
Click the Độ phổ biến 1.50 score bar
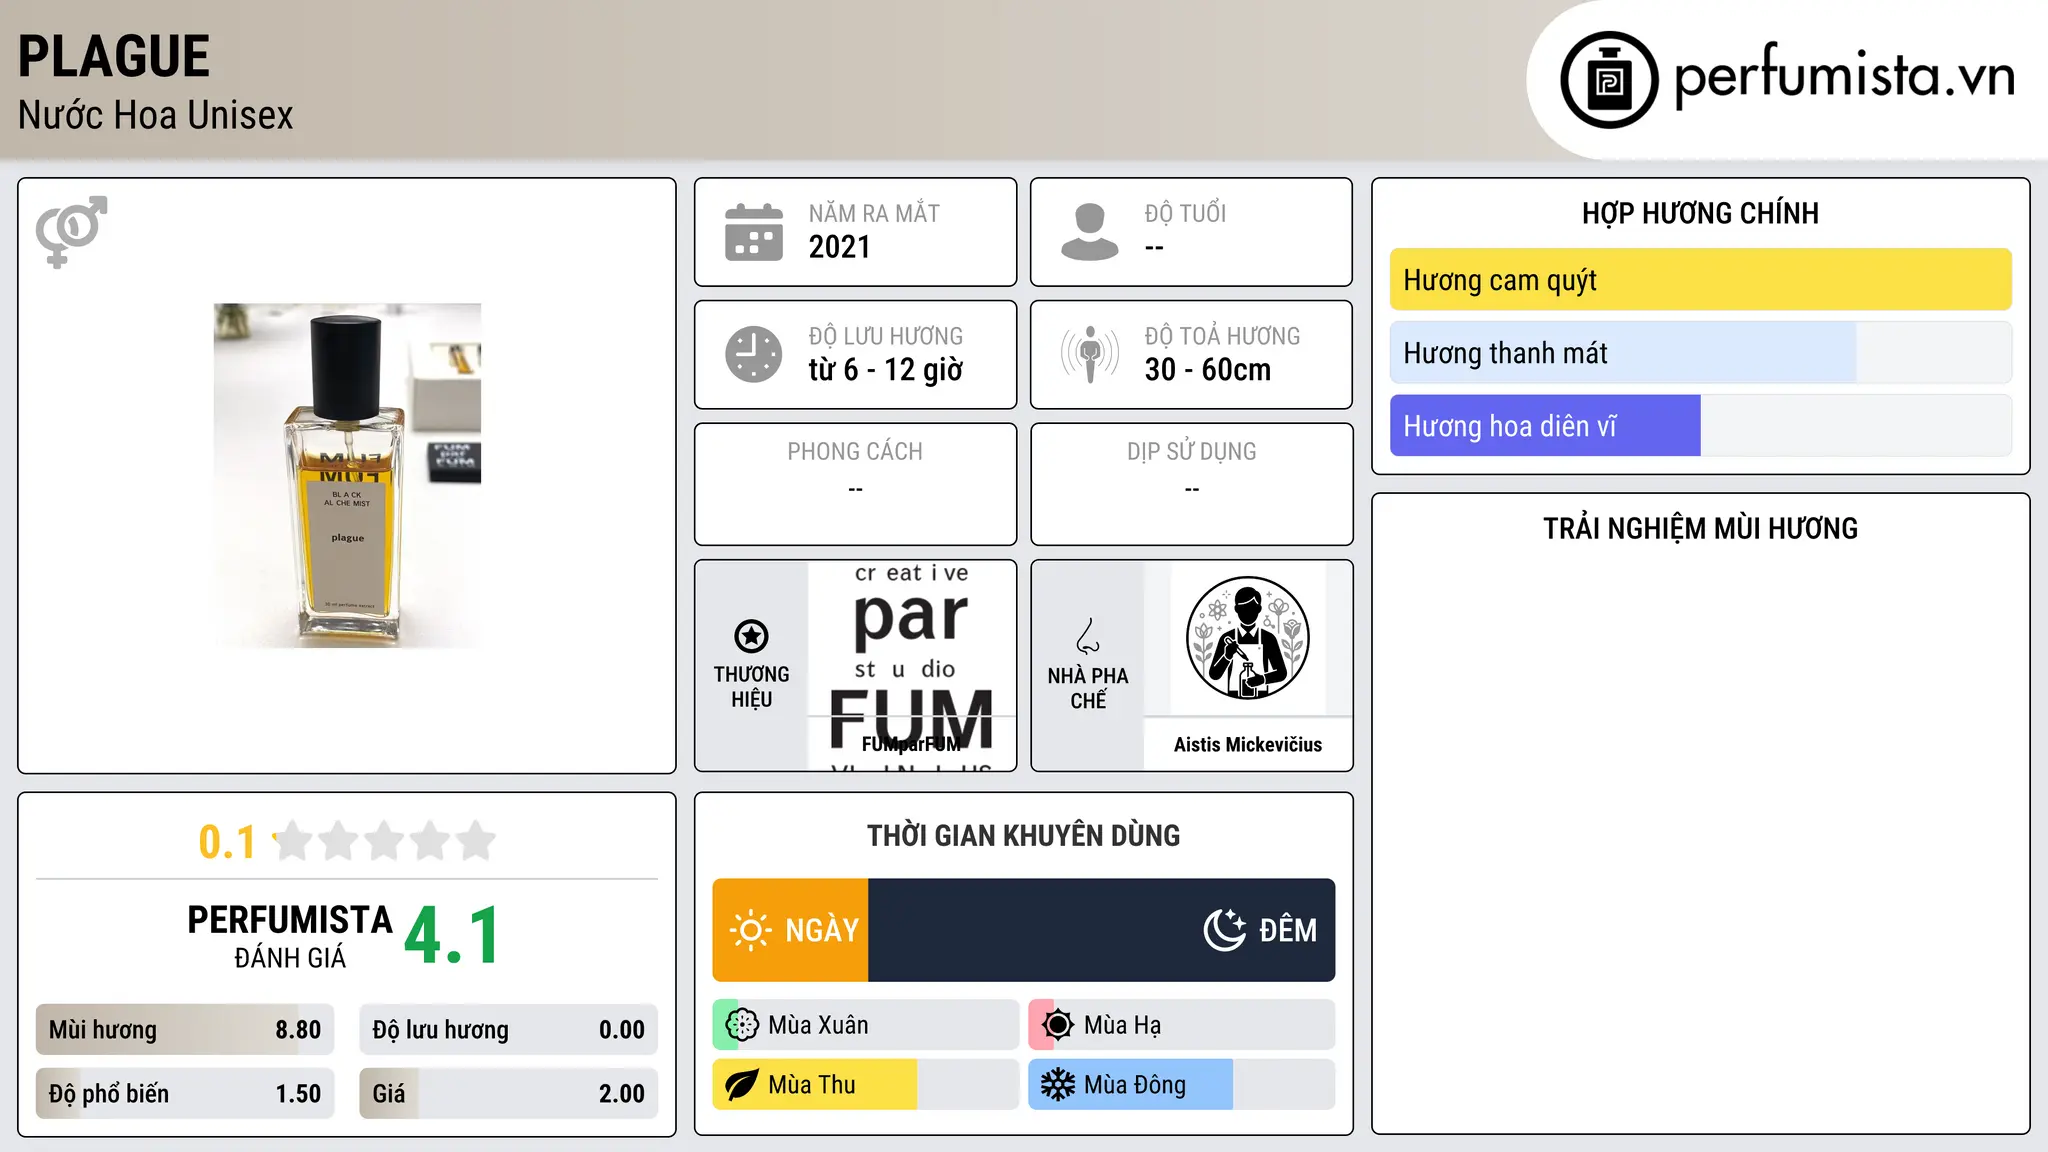coord(185,1094)
